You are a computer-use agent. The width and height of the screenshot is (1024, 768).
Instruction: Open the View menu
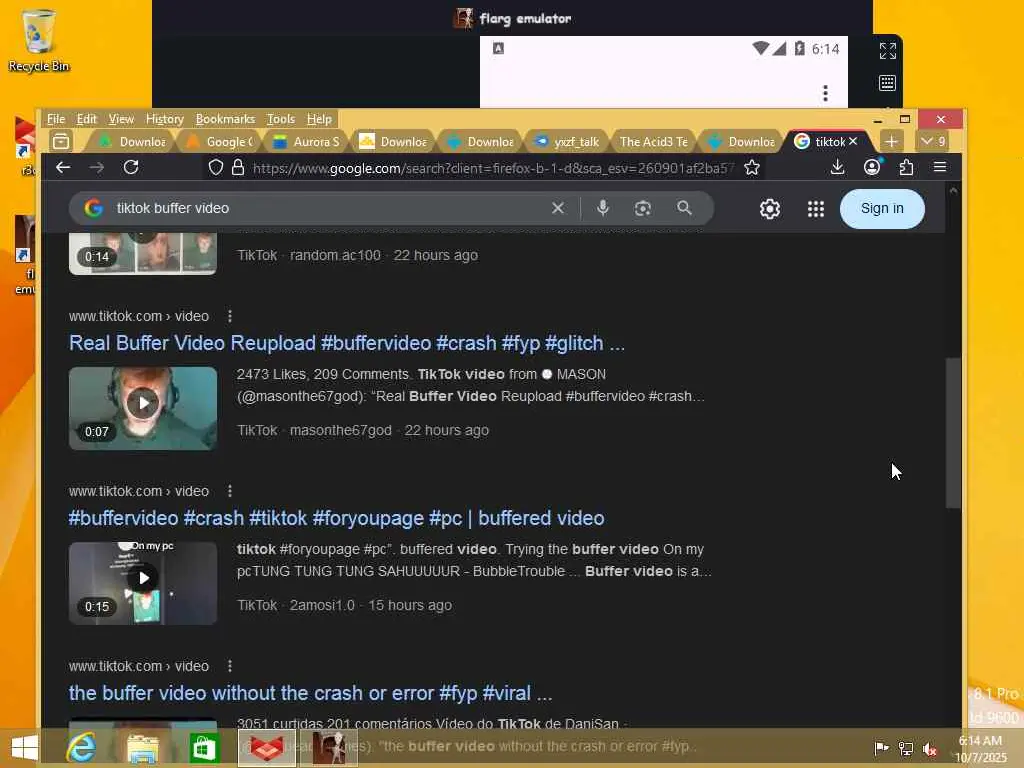click(x=121, y=119)
